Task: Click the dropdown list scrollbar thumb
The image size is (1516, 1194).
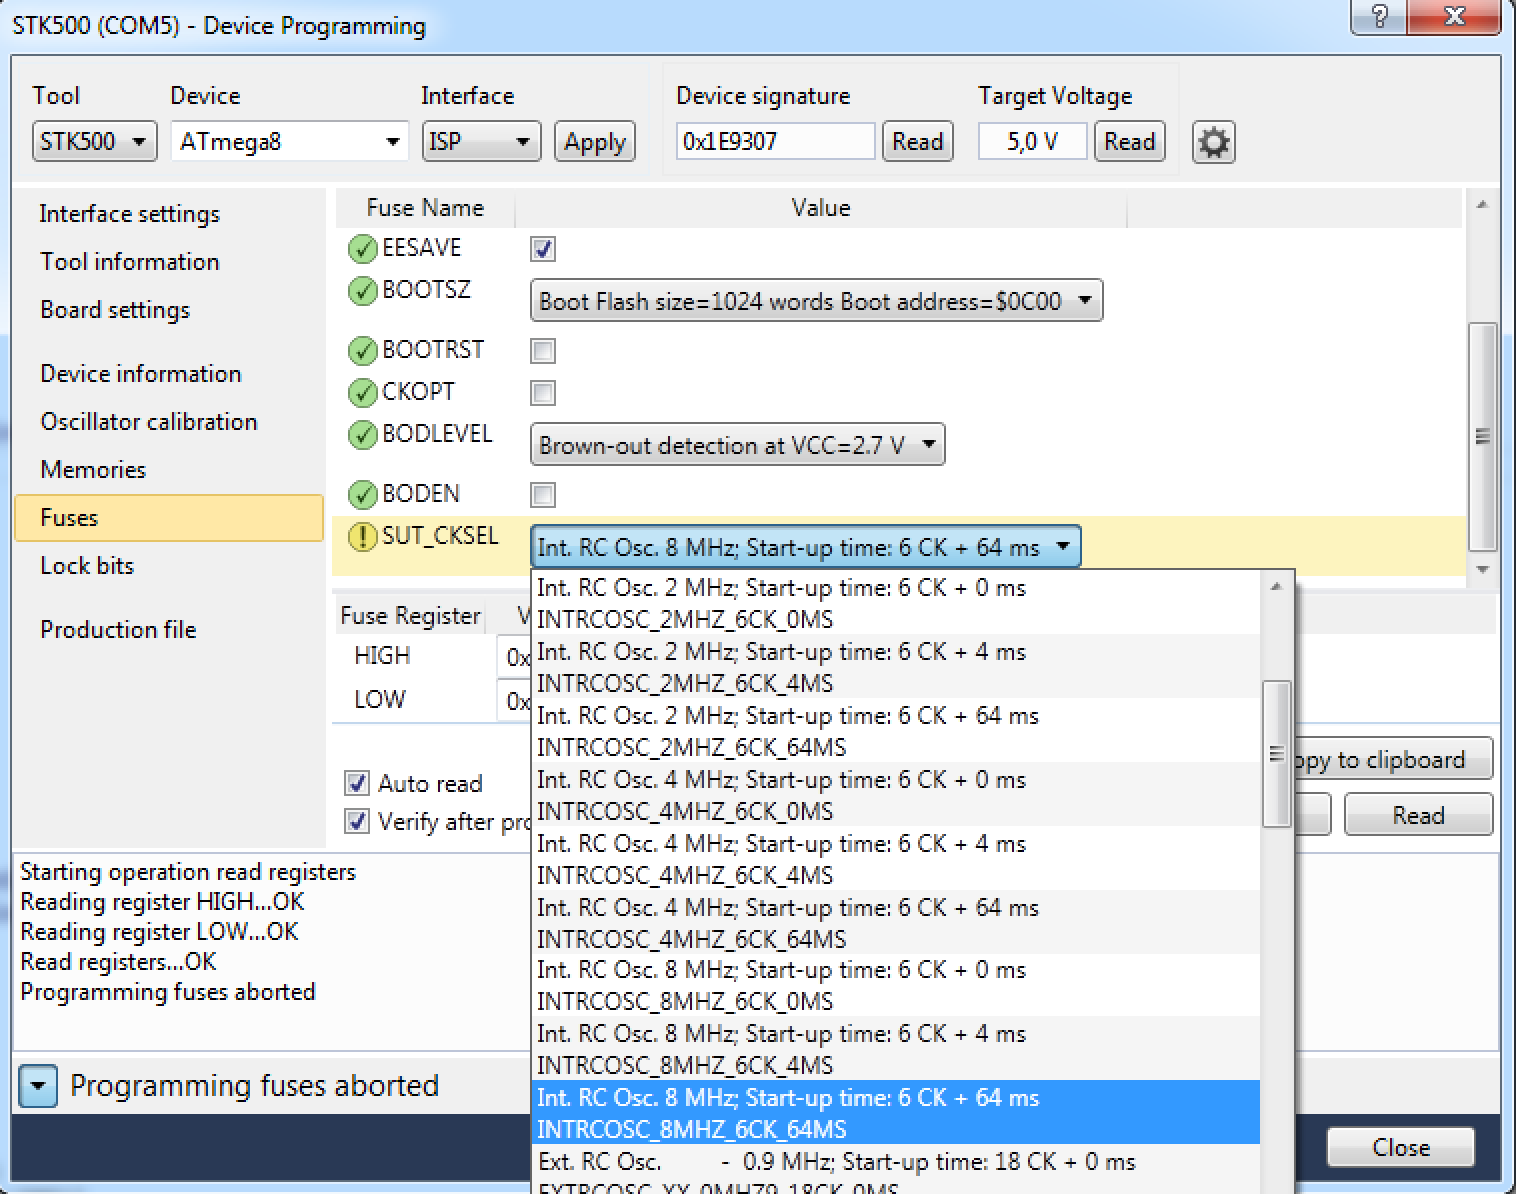Action: click(1276, 754)
